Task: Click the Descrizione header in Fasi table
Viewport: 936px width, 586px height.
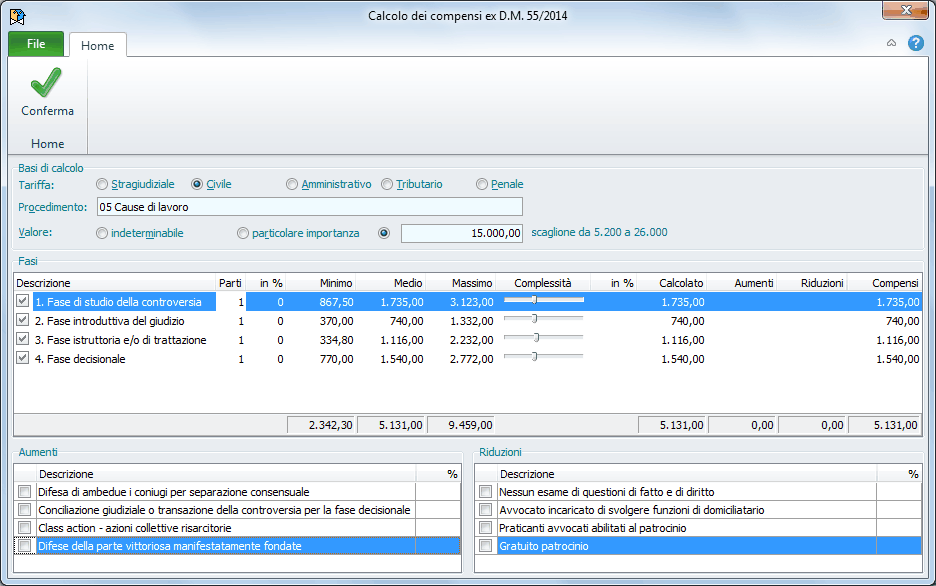Action: 115,283
